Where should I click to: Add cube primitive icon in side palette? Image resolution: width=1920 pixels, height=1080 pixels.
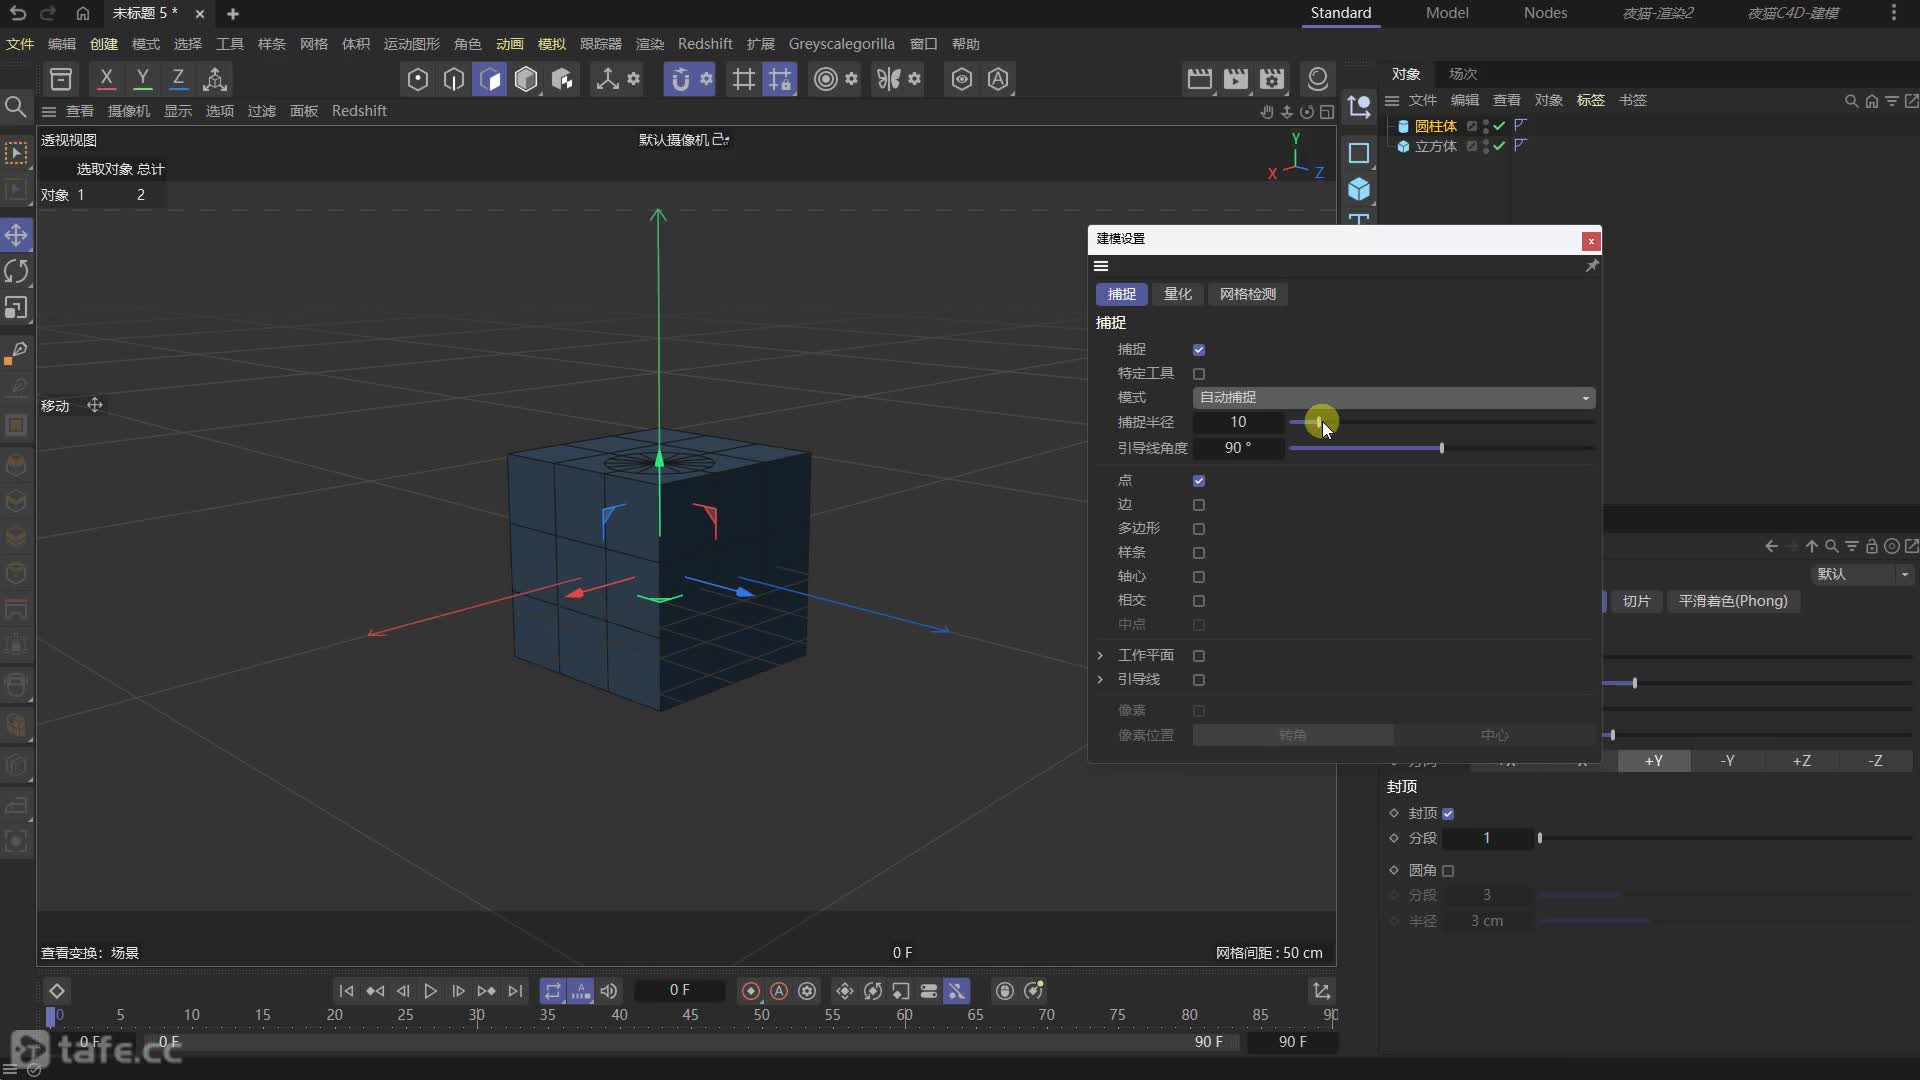[1358, 189]
